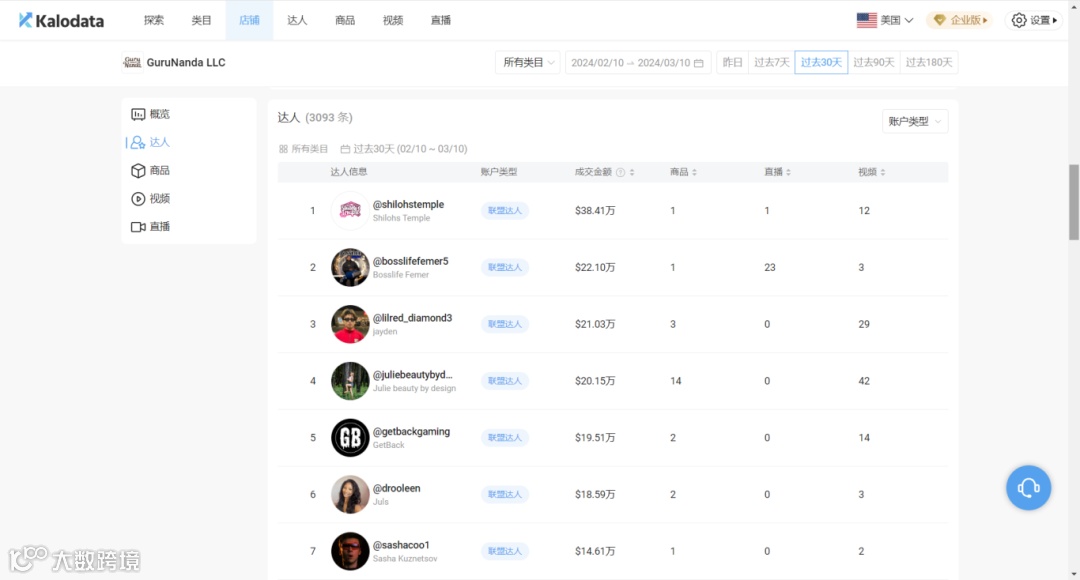The image size is (1080, 580).
Task: Go to 直播 top nav tab
Action: [441, 21]
